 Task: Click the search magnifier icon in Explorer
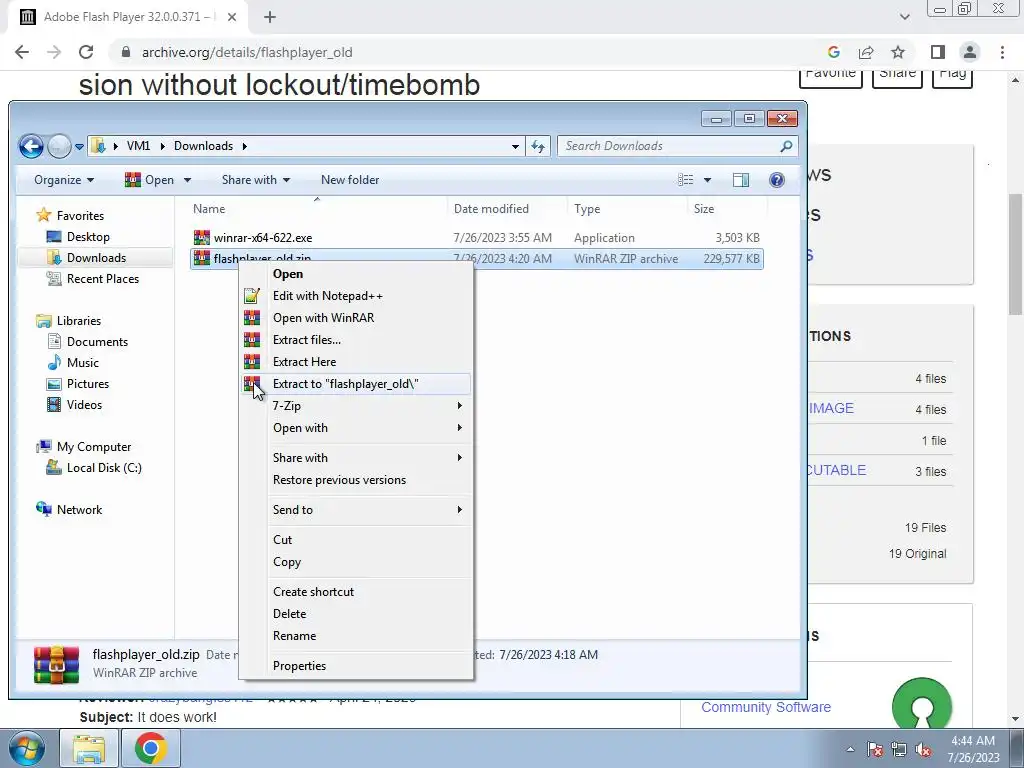[x=786, y=146]
